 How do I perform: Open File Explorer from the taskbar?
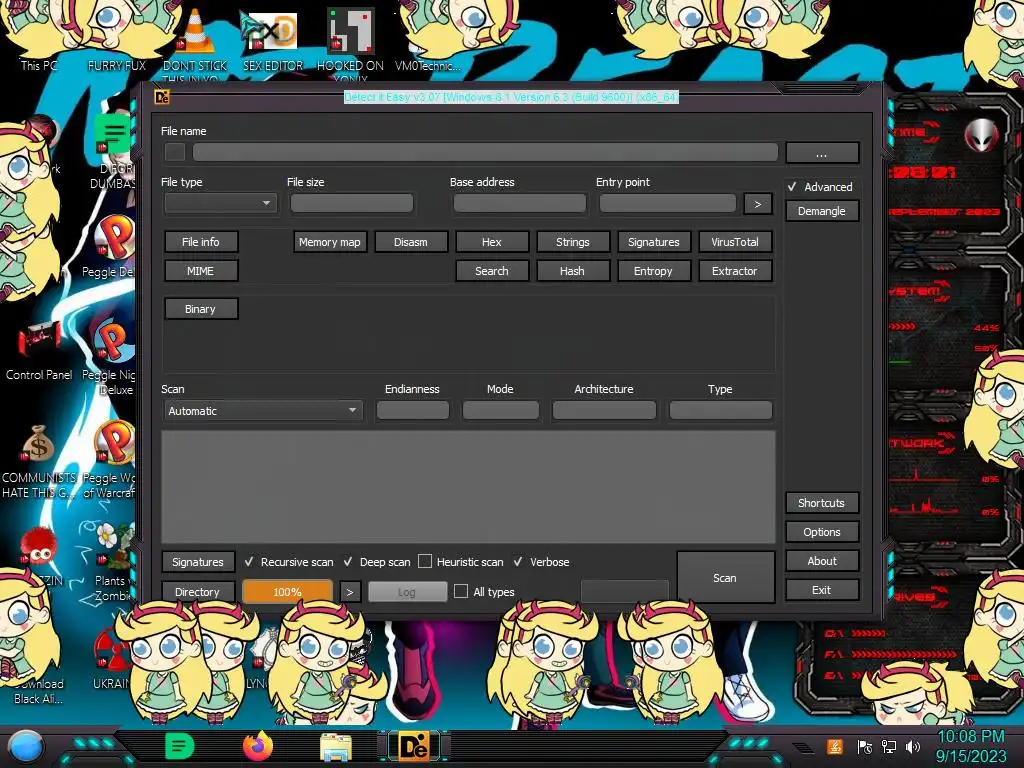[336, 748]
